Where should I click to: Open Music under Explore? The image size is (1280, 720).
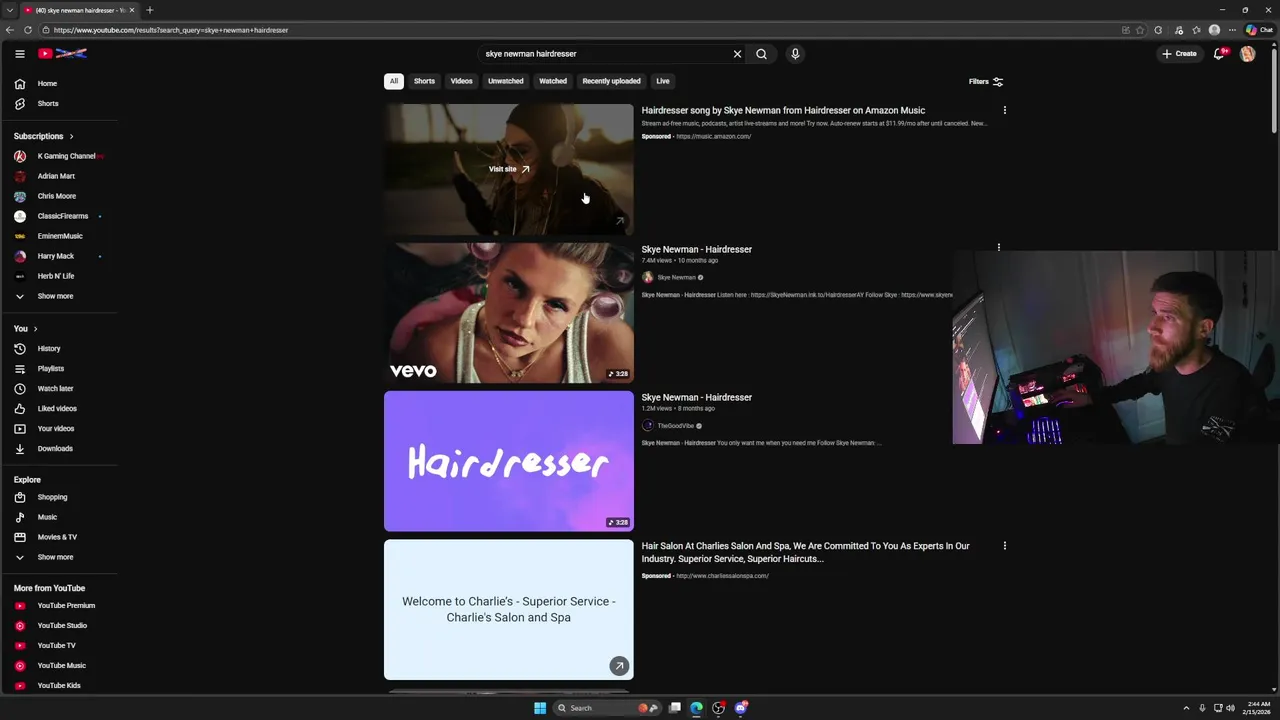60,517
